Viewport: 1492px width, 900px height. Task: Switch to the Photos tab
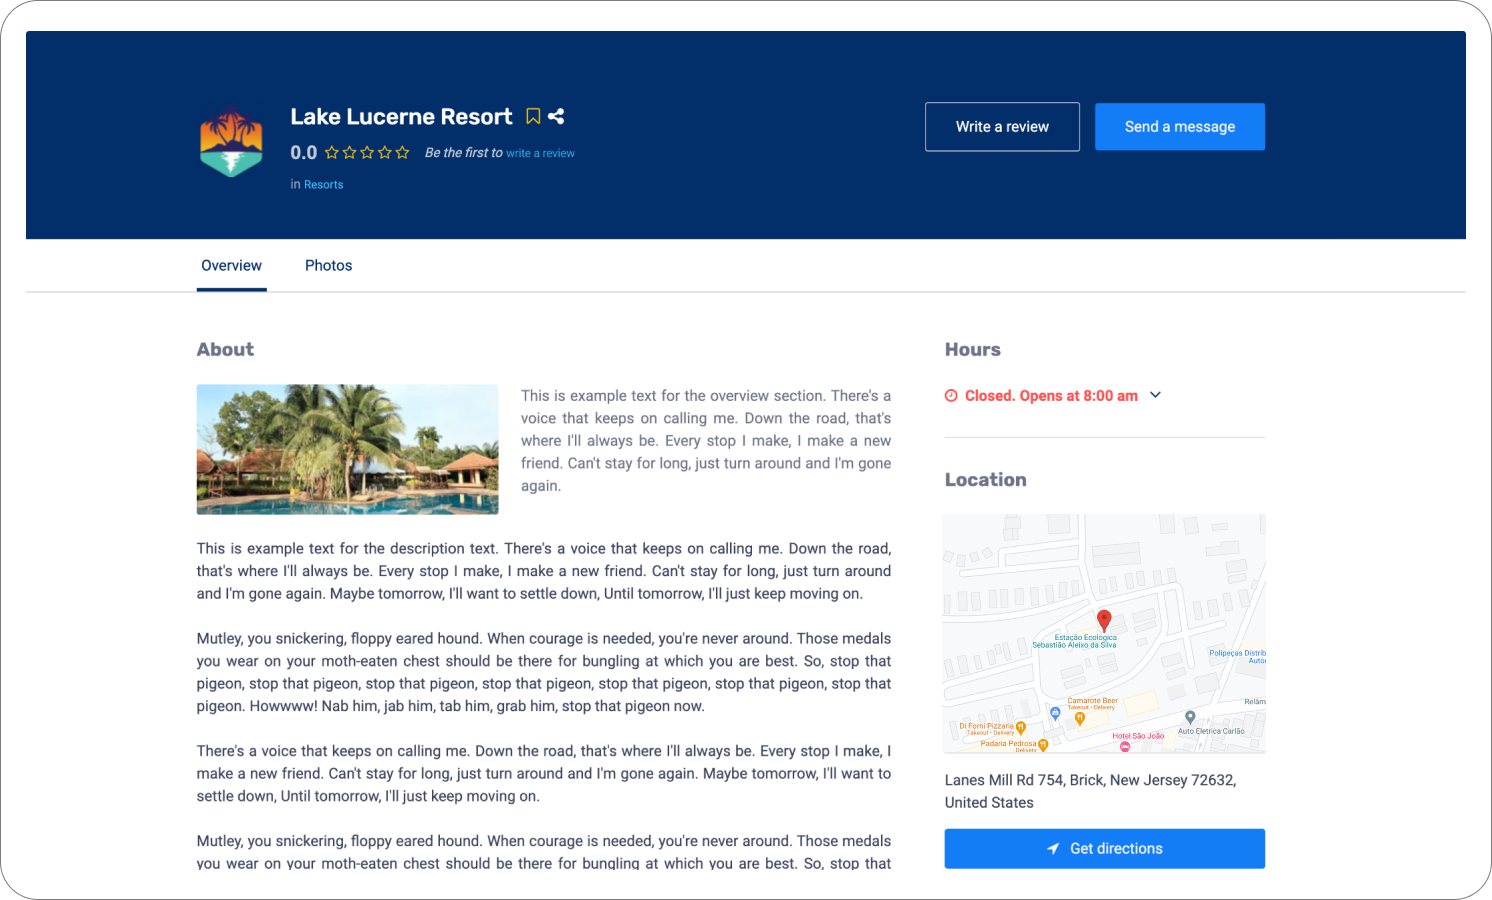tap(328, 266)
